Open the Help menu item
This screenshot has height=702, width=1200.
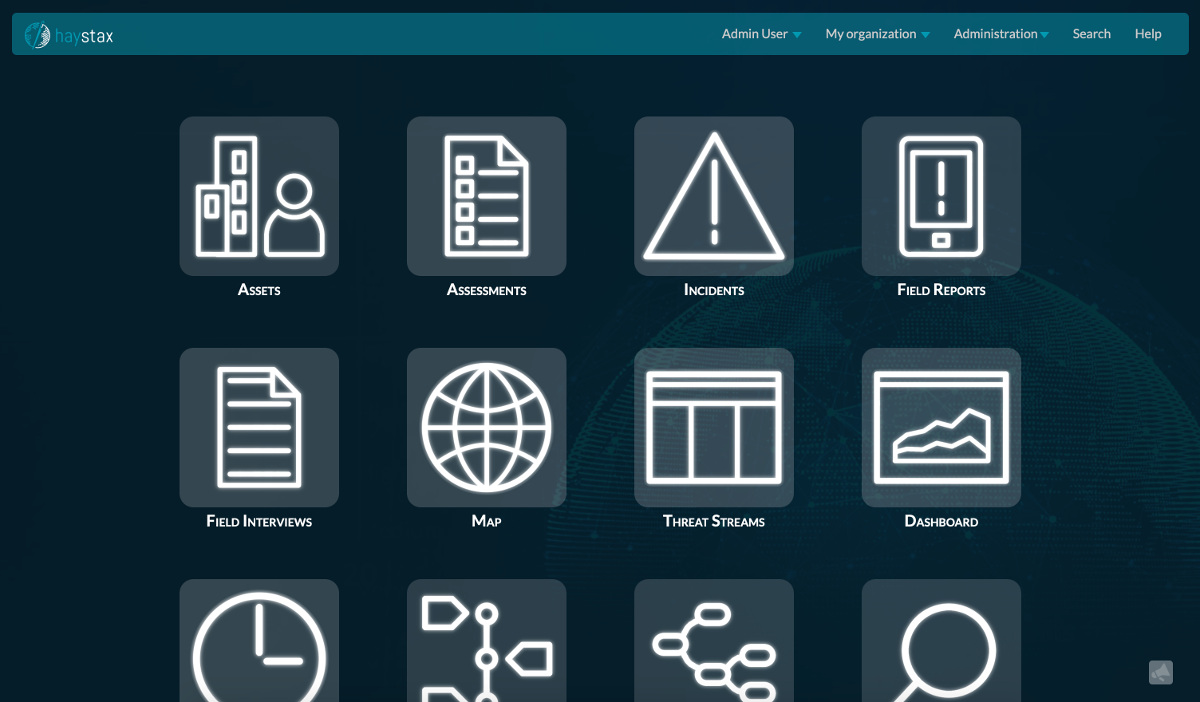point(1148,33)
